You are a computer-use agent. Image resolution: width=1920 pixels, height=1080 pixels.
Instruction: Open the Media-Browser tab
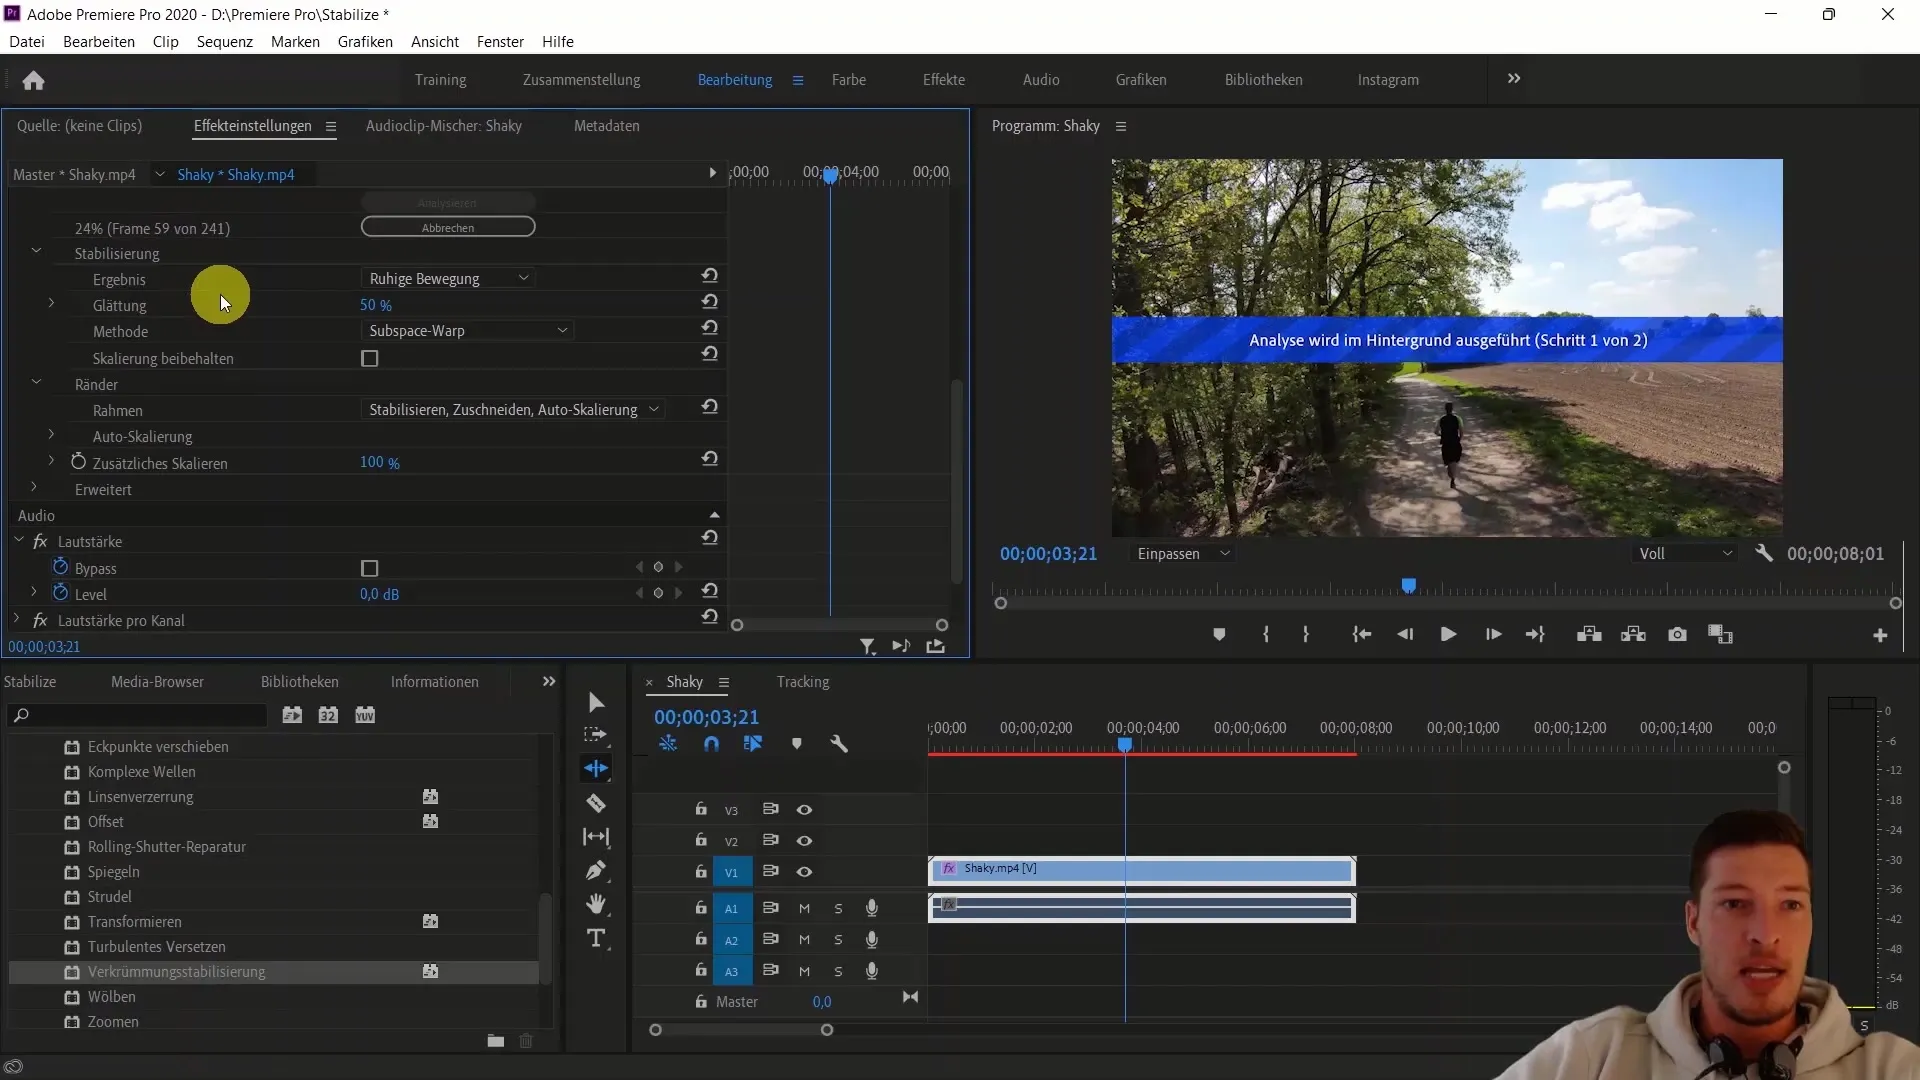(x=157, y=682)
